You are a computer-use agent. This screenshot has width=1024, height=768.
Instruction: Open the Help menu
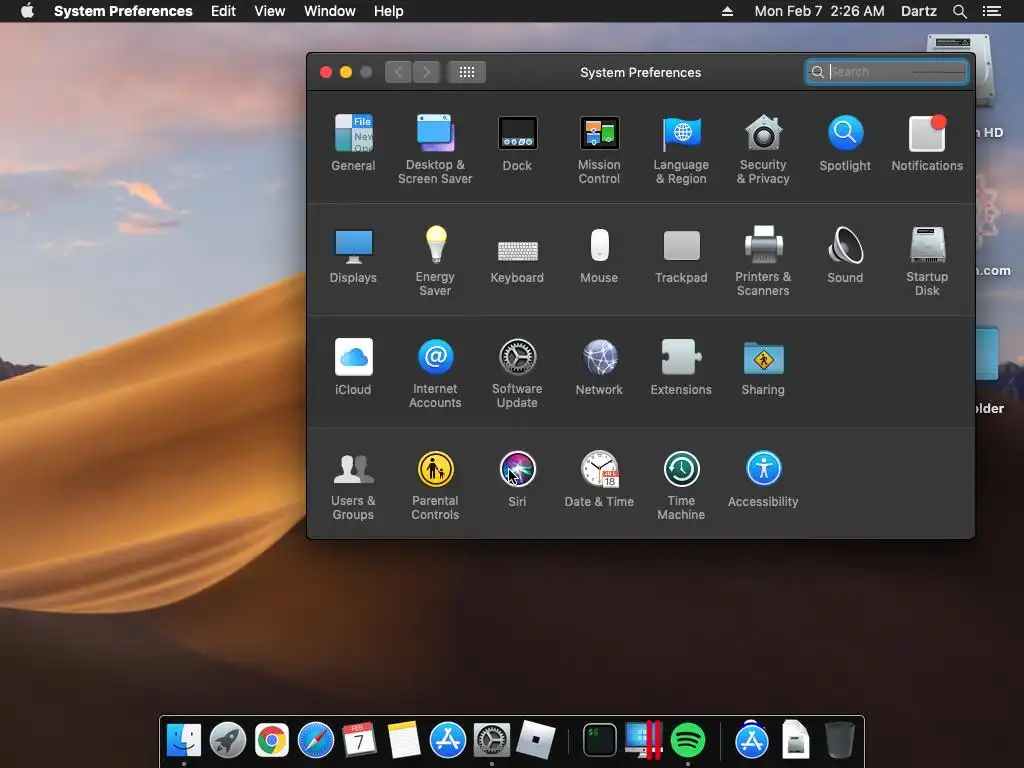pos(389,11)
